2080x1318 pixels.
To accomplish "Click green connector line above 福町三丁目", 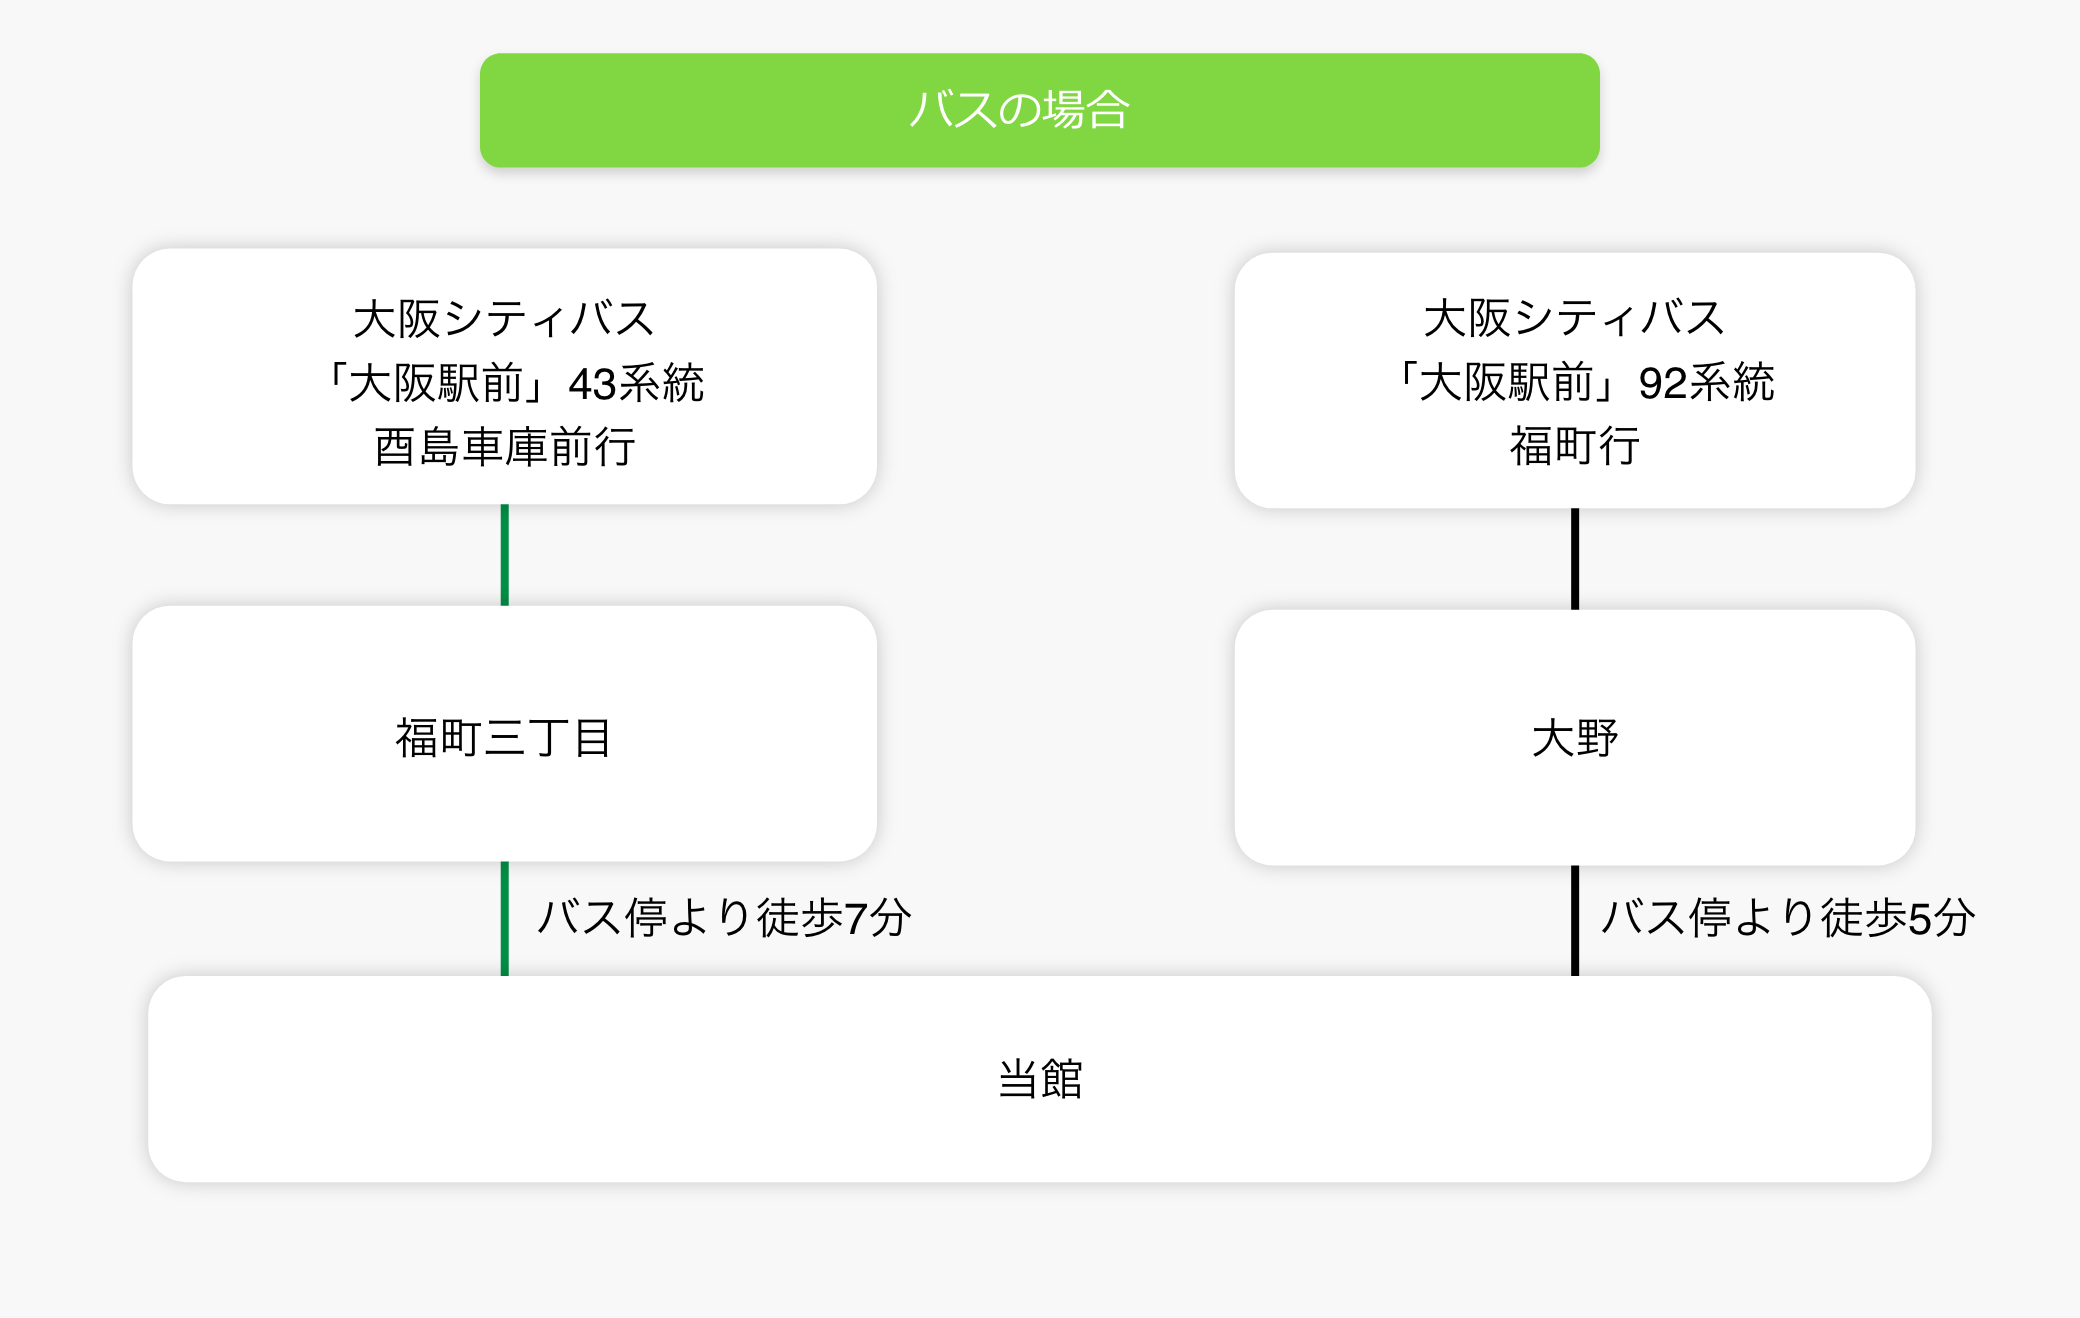I will point(505,555).
